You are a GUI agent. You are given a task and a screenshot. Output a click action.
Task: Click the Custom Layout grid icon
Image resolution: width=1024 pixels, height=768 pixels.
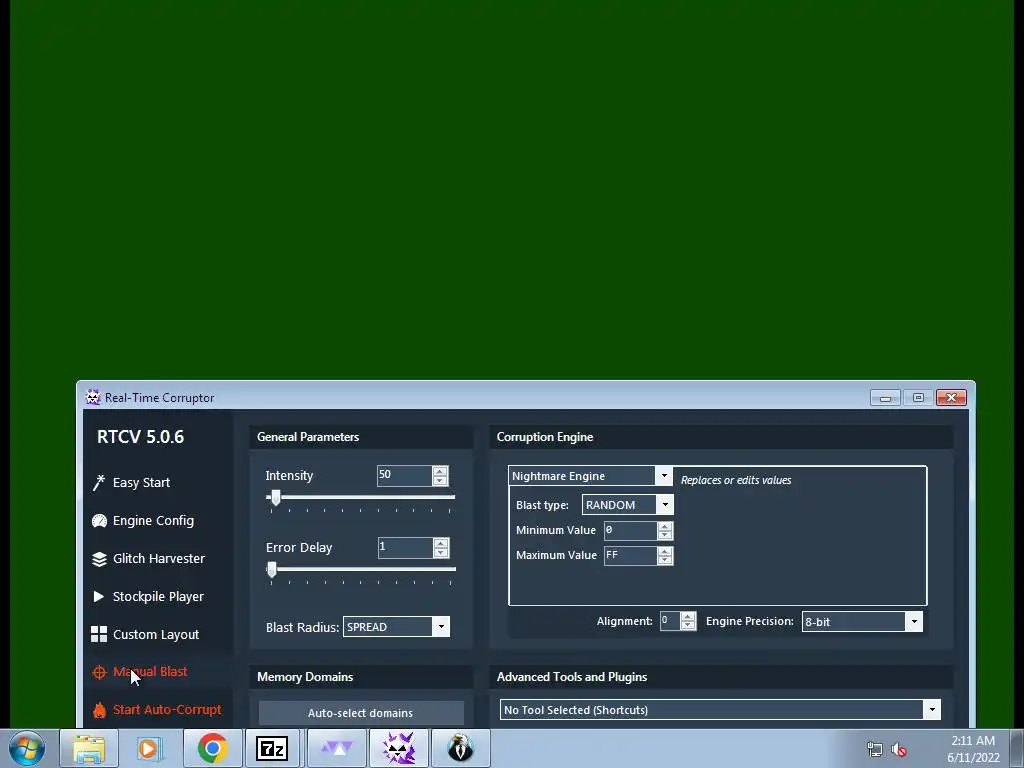coord(99,634)
